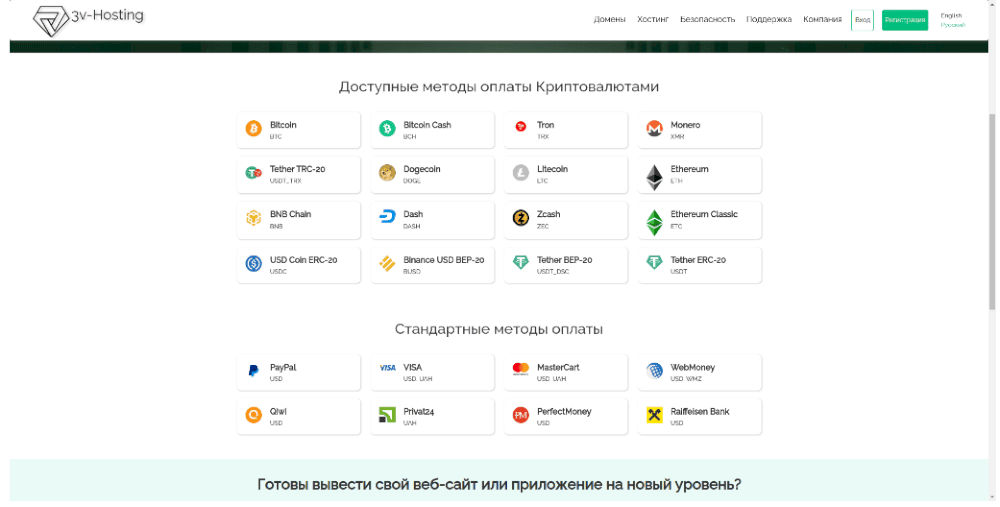Switch language to English

pyautogui.click(x=951, y=15)
